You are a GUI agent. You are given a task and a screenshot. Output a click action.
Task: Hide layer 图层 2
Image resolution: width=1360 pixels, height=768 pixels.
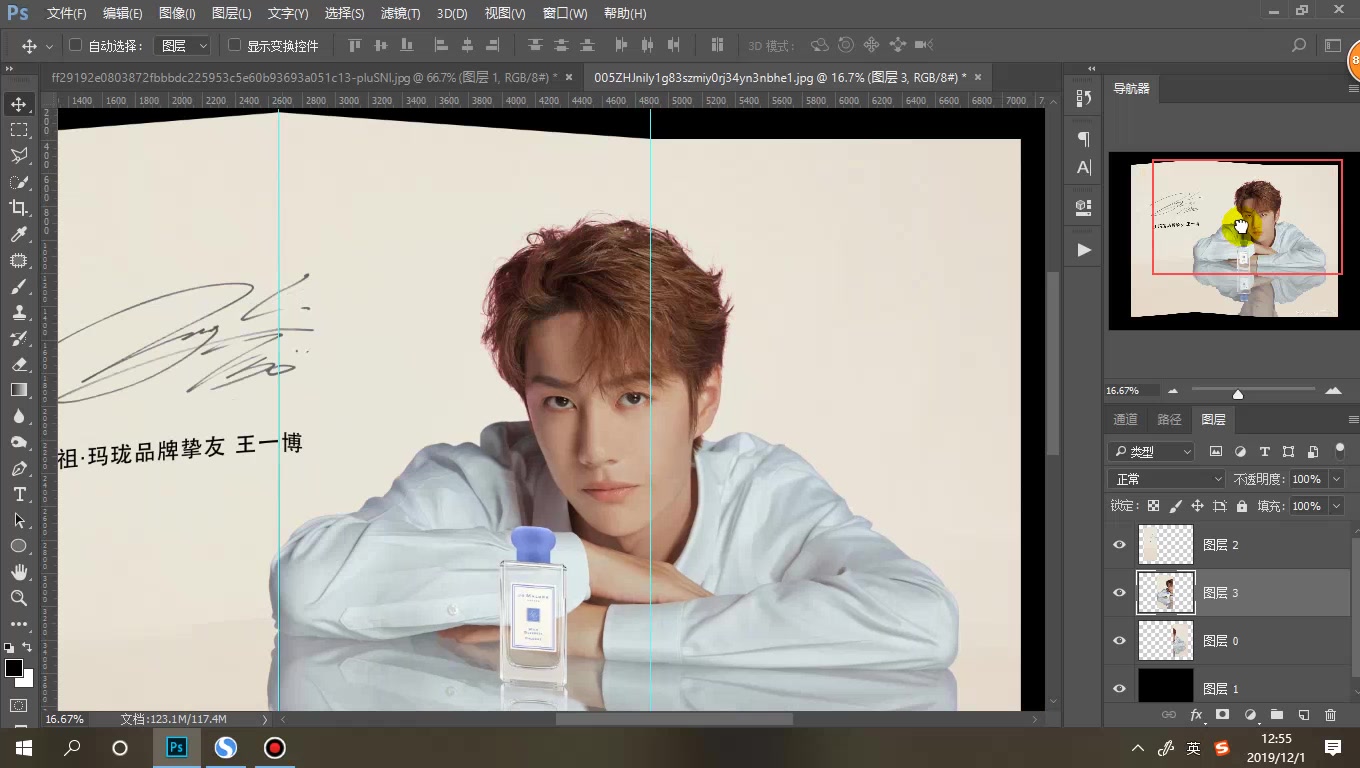coord(1119,545)
